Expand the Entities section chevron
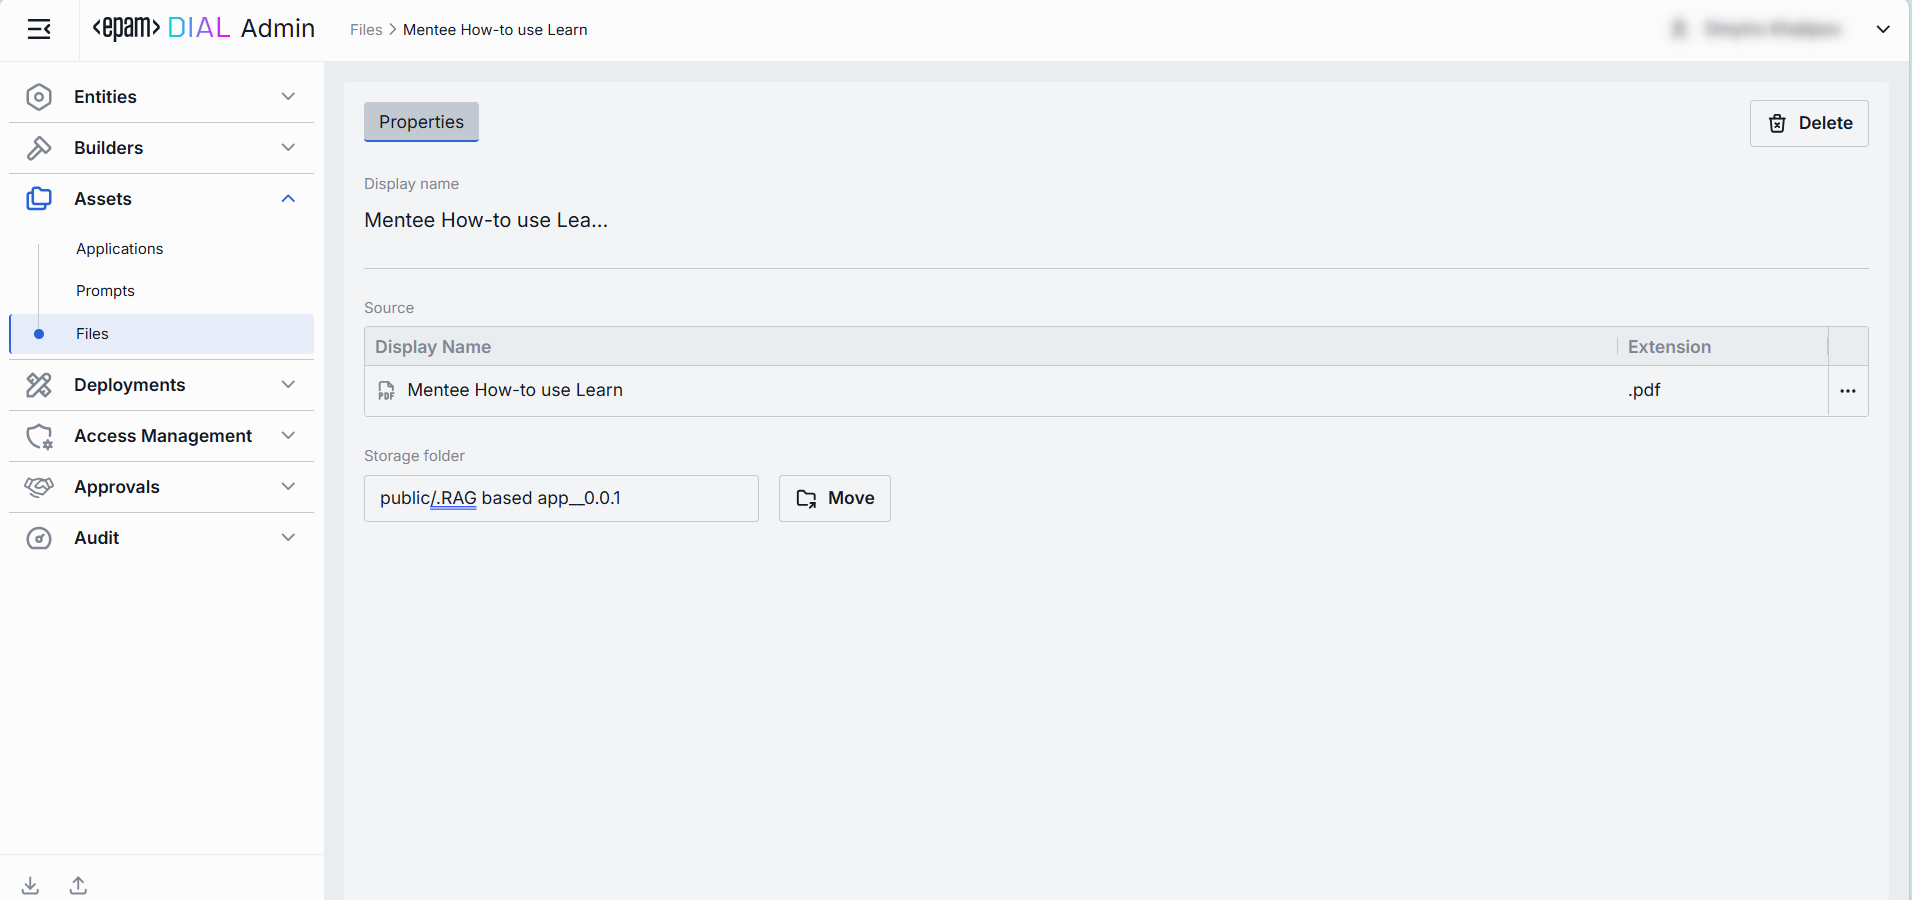This screenshot has height=900, width=1912. click(288, 97)
